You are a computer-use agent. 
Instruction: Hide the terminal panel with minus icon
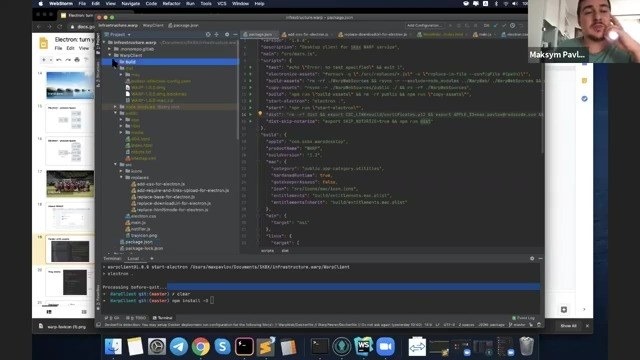(x=540, y=258)
